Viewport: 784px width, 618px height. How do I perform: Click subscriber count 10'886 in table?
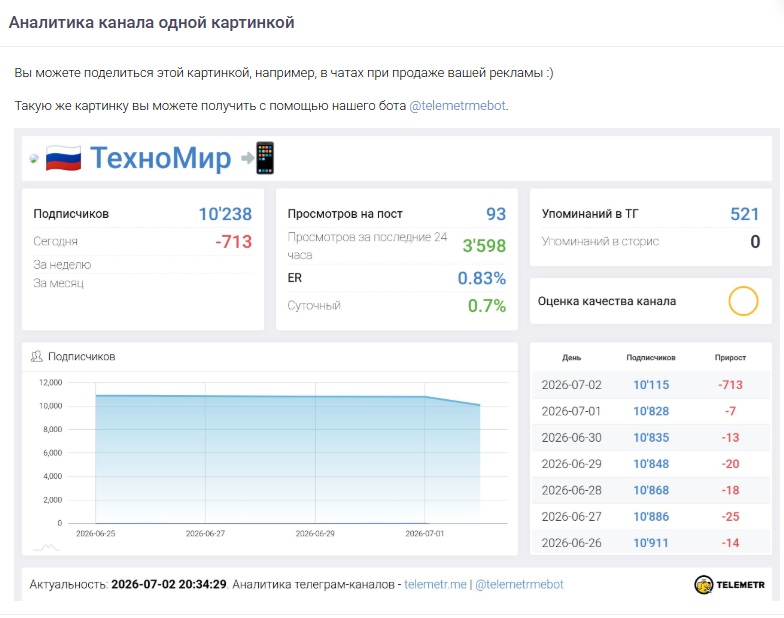pos(651,516)
